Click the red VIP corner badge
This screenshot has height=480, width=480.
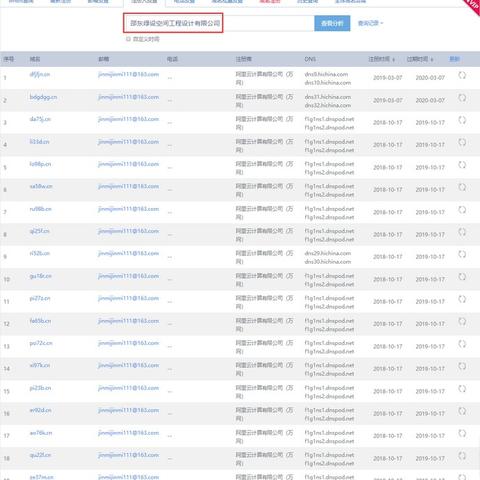(x=473, y=6)
